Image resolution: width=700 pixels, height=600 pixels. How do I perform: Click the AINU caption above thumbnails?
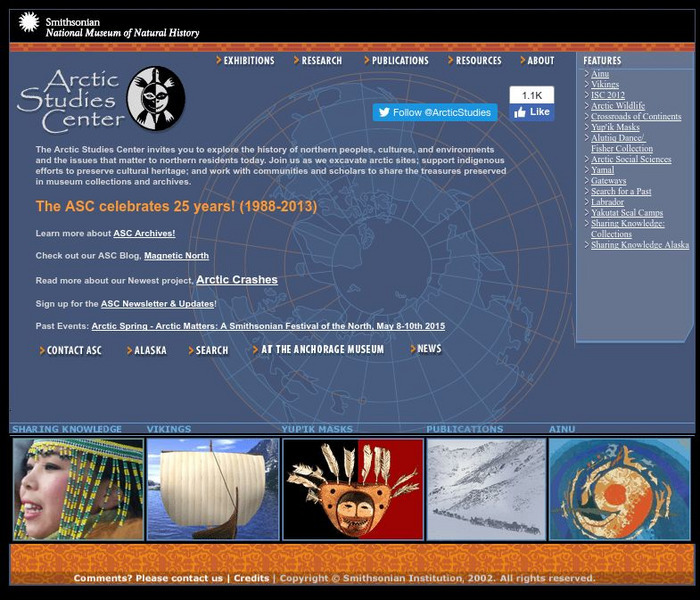click(562, 429)
